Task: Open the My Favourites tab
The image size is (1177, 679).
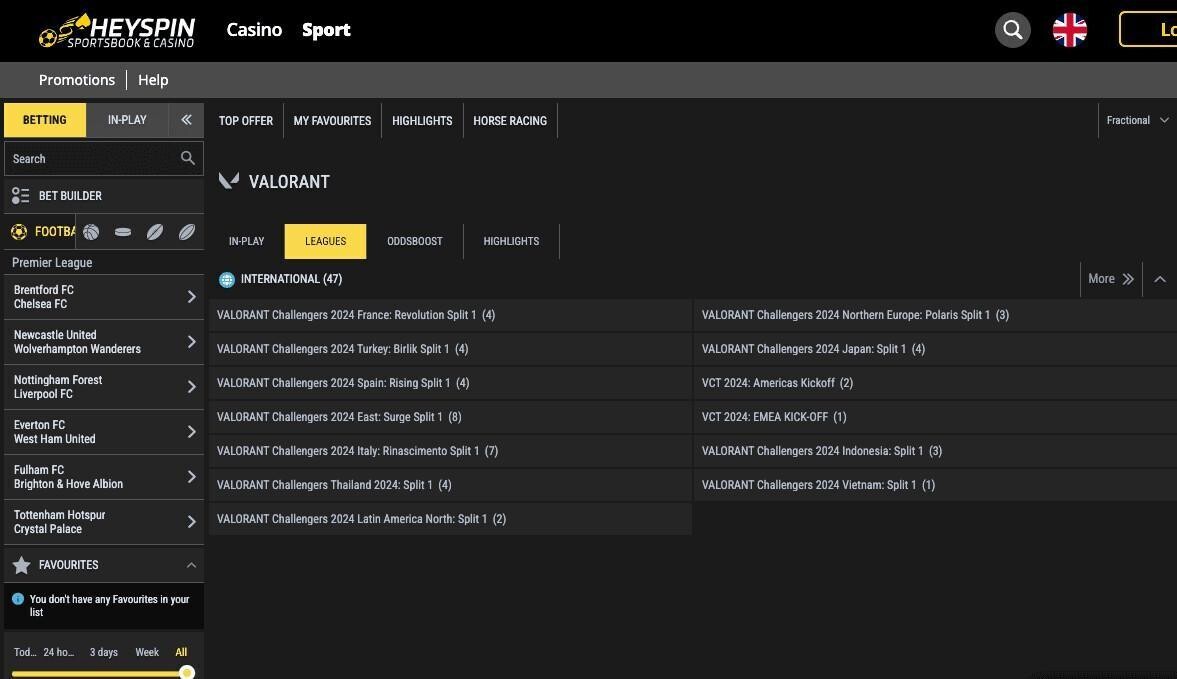Action: (x=333, y=121)
